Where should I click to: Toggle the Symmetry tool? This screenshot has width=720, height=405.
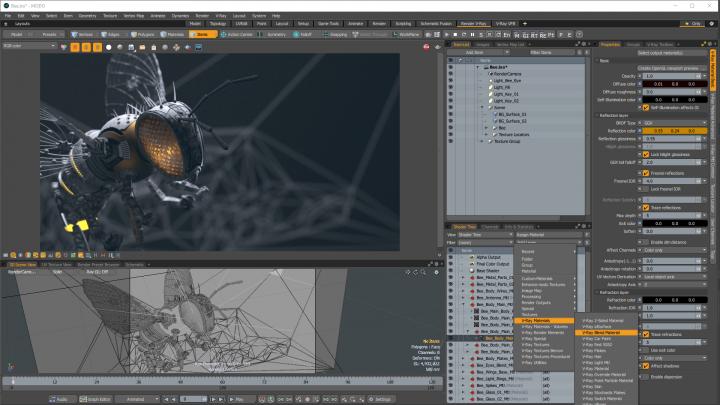click(x=274, y=33)
